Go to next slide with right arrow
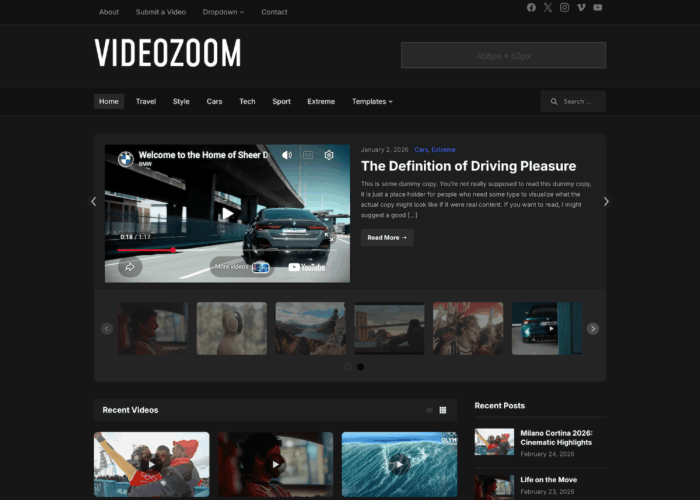Image resolution: width=700 pixels, height=500 pixels. pyautogui.click(x=605, y=201)
